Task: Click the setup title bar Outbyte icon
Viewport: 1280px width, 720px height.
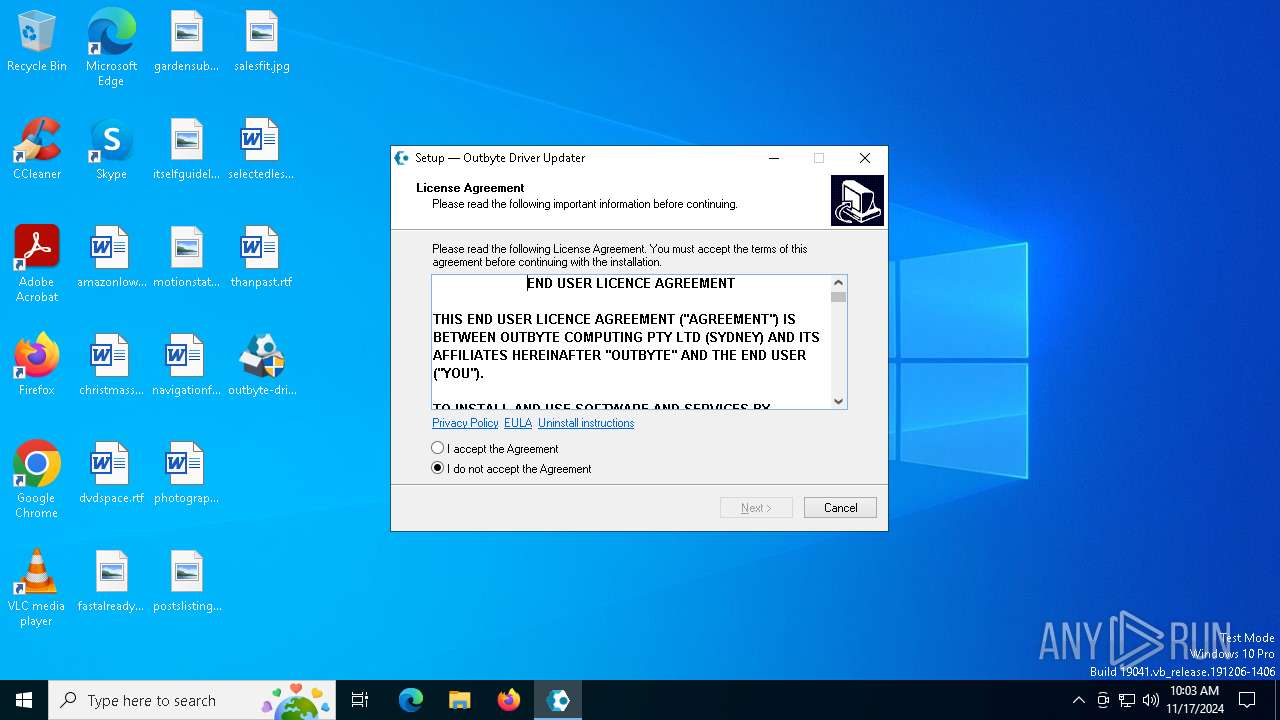Action: [402, 158]
